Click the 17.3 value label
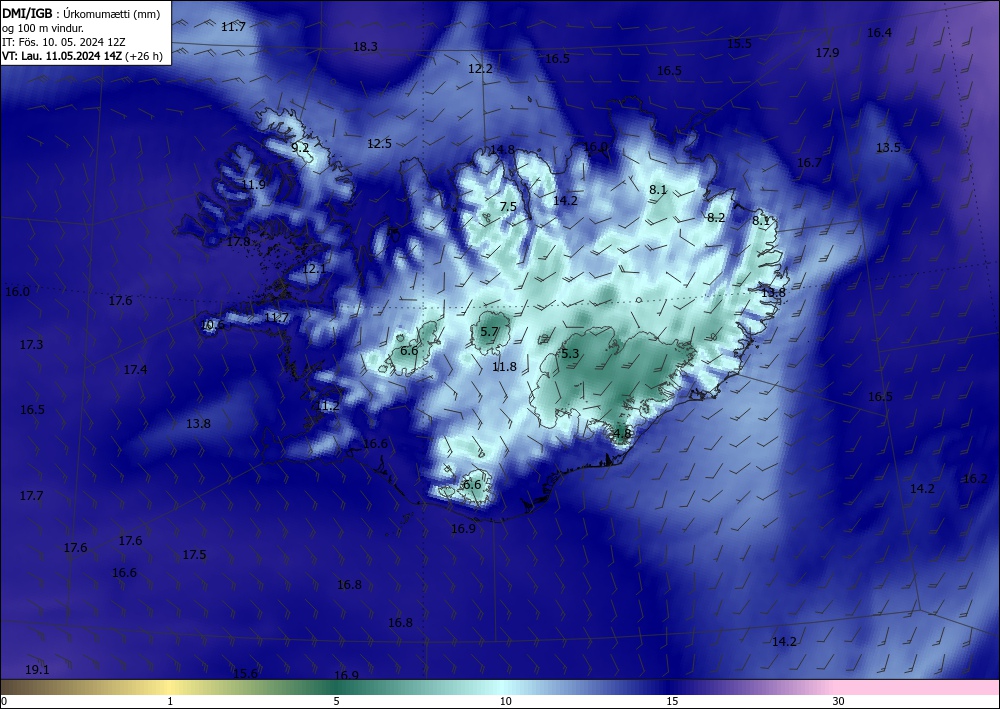1000x709 pixels. (x=31, y=345)
